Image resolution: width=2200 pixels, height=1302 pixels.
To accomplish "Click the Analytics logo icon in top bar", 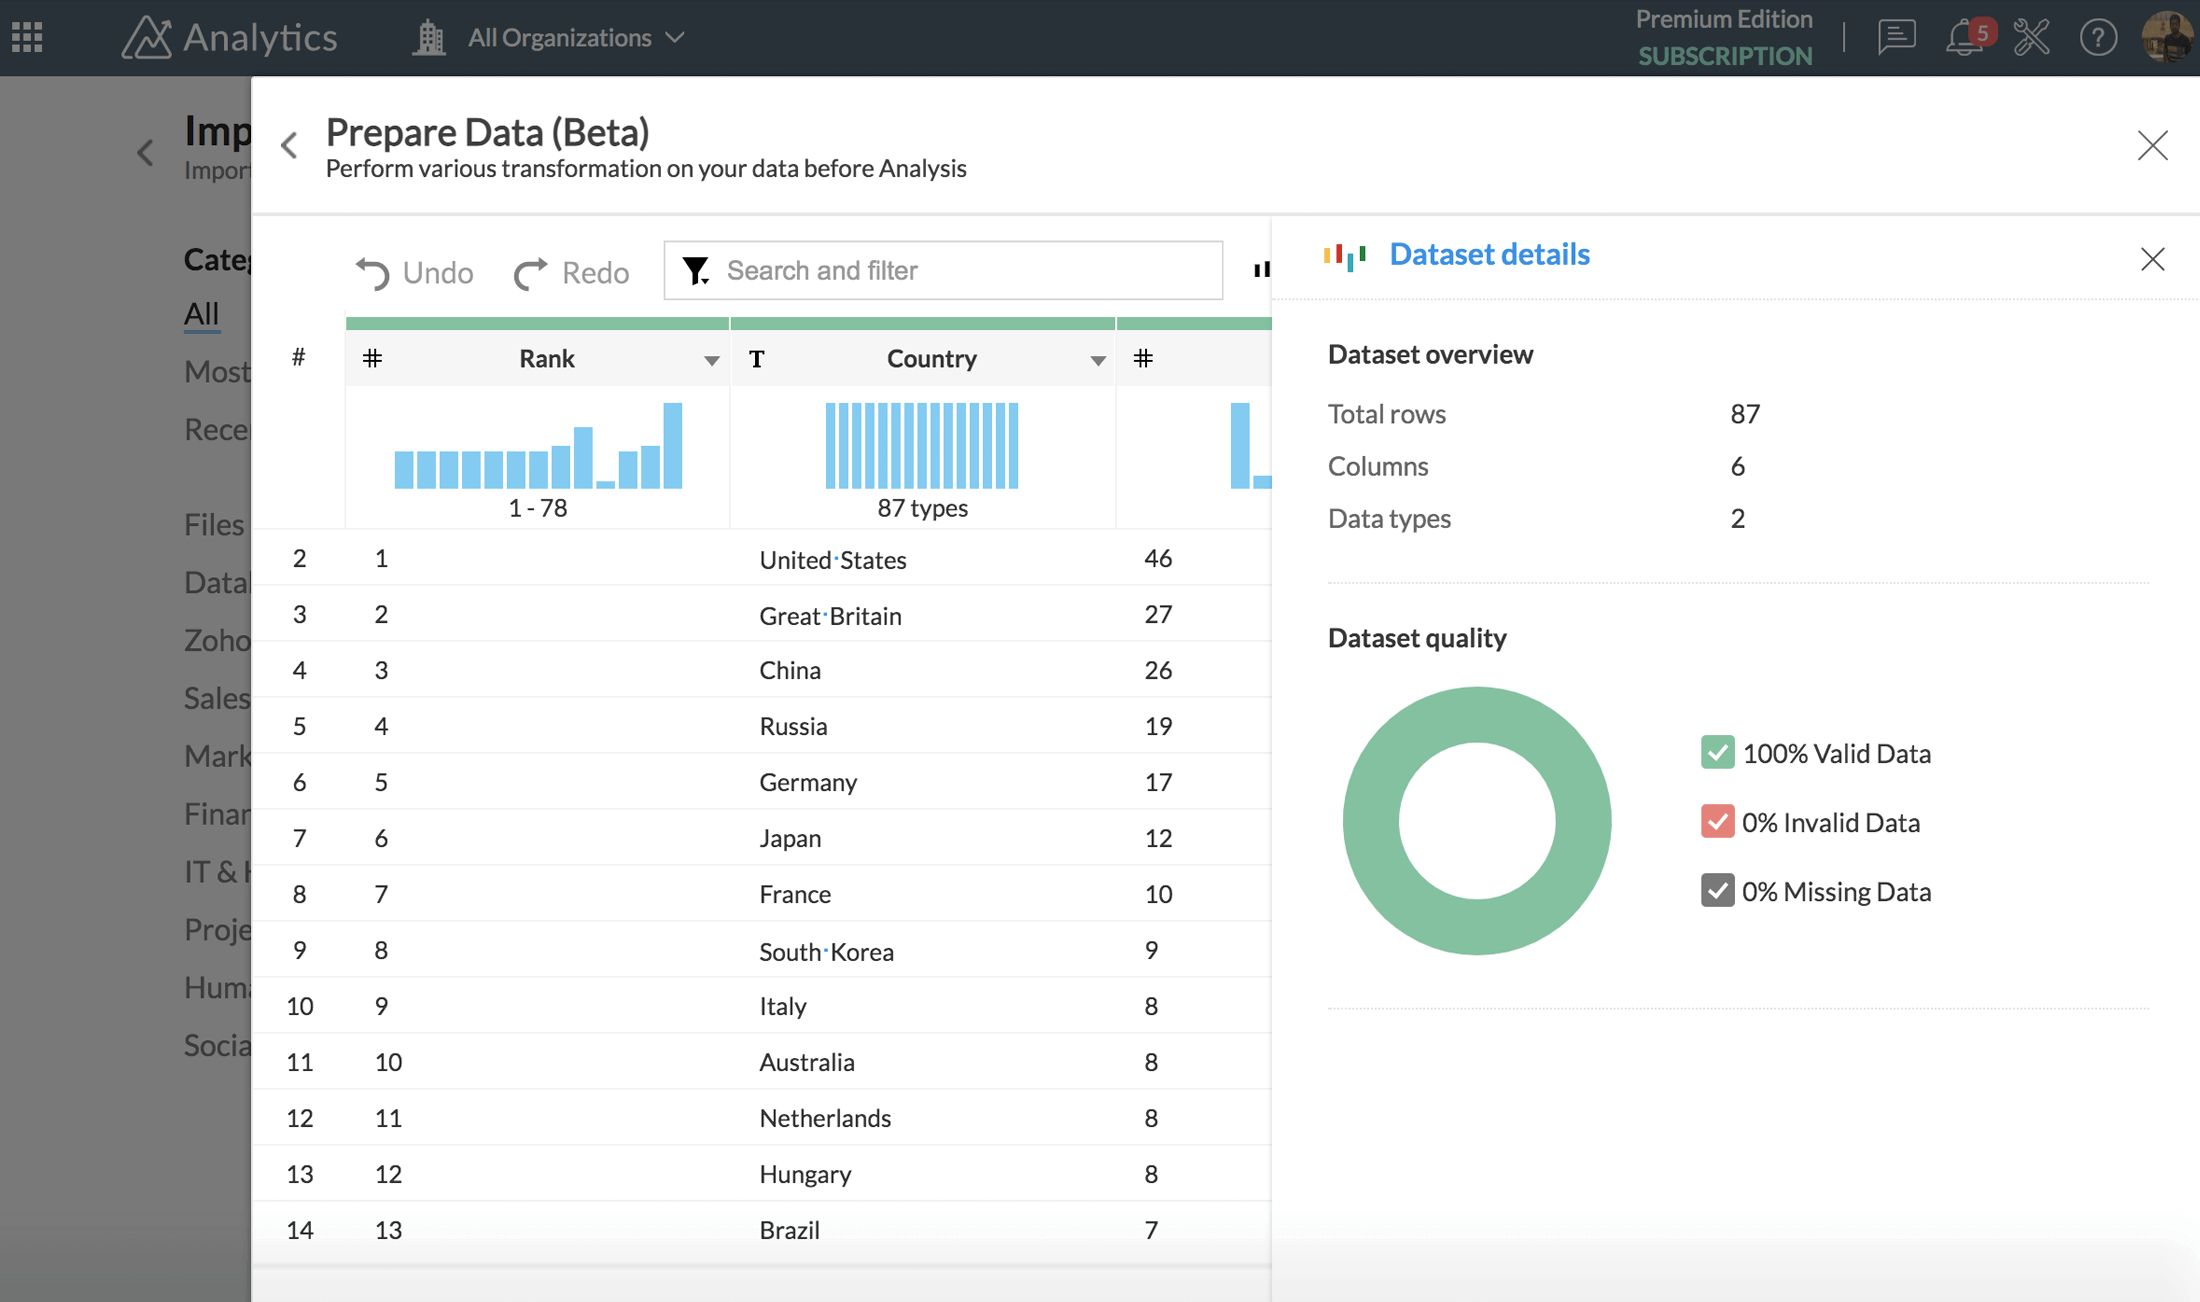I will coord(149,37).
